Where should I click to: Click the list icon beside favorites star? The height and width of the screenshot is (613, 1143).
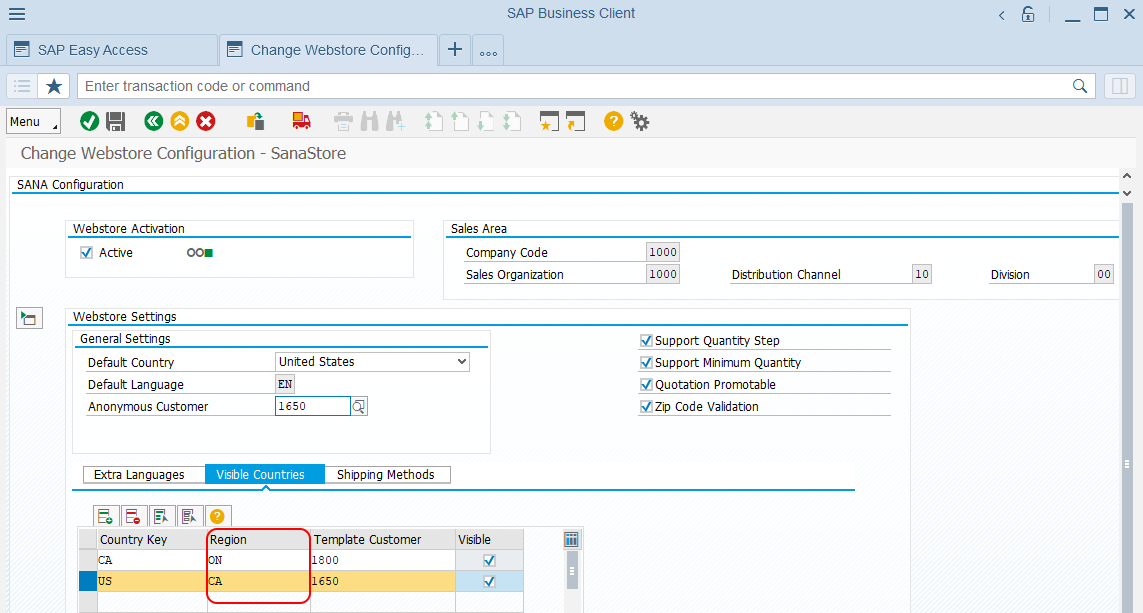tap(23, 86)
